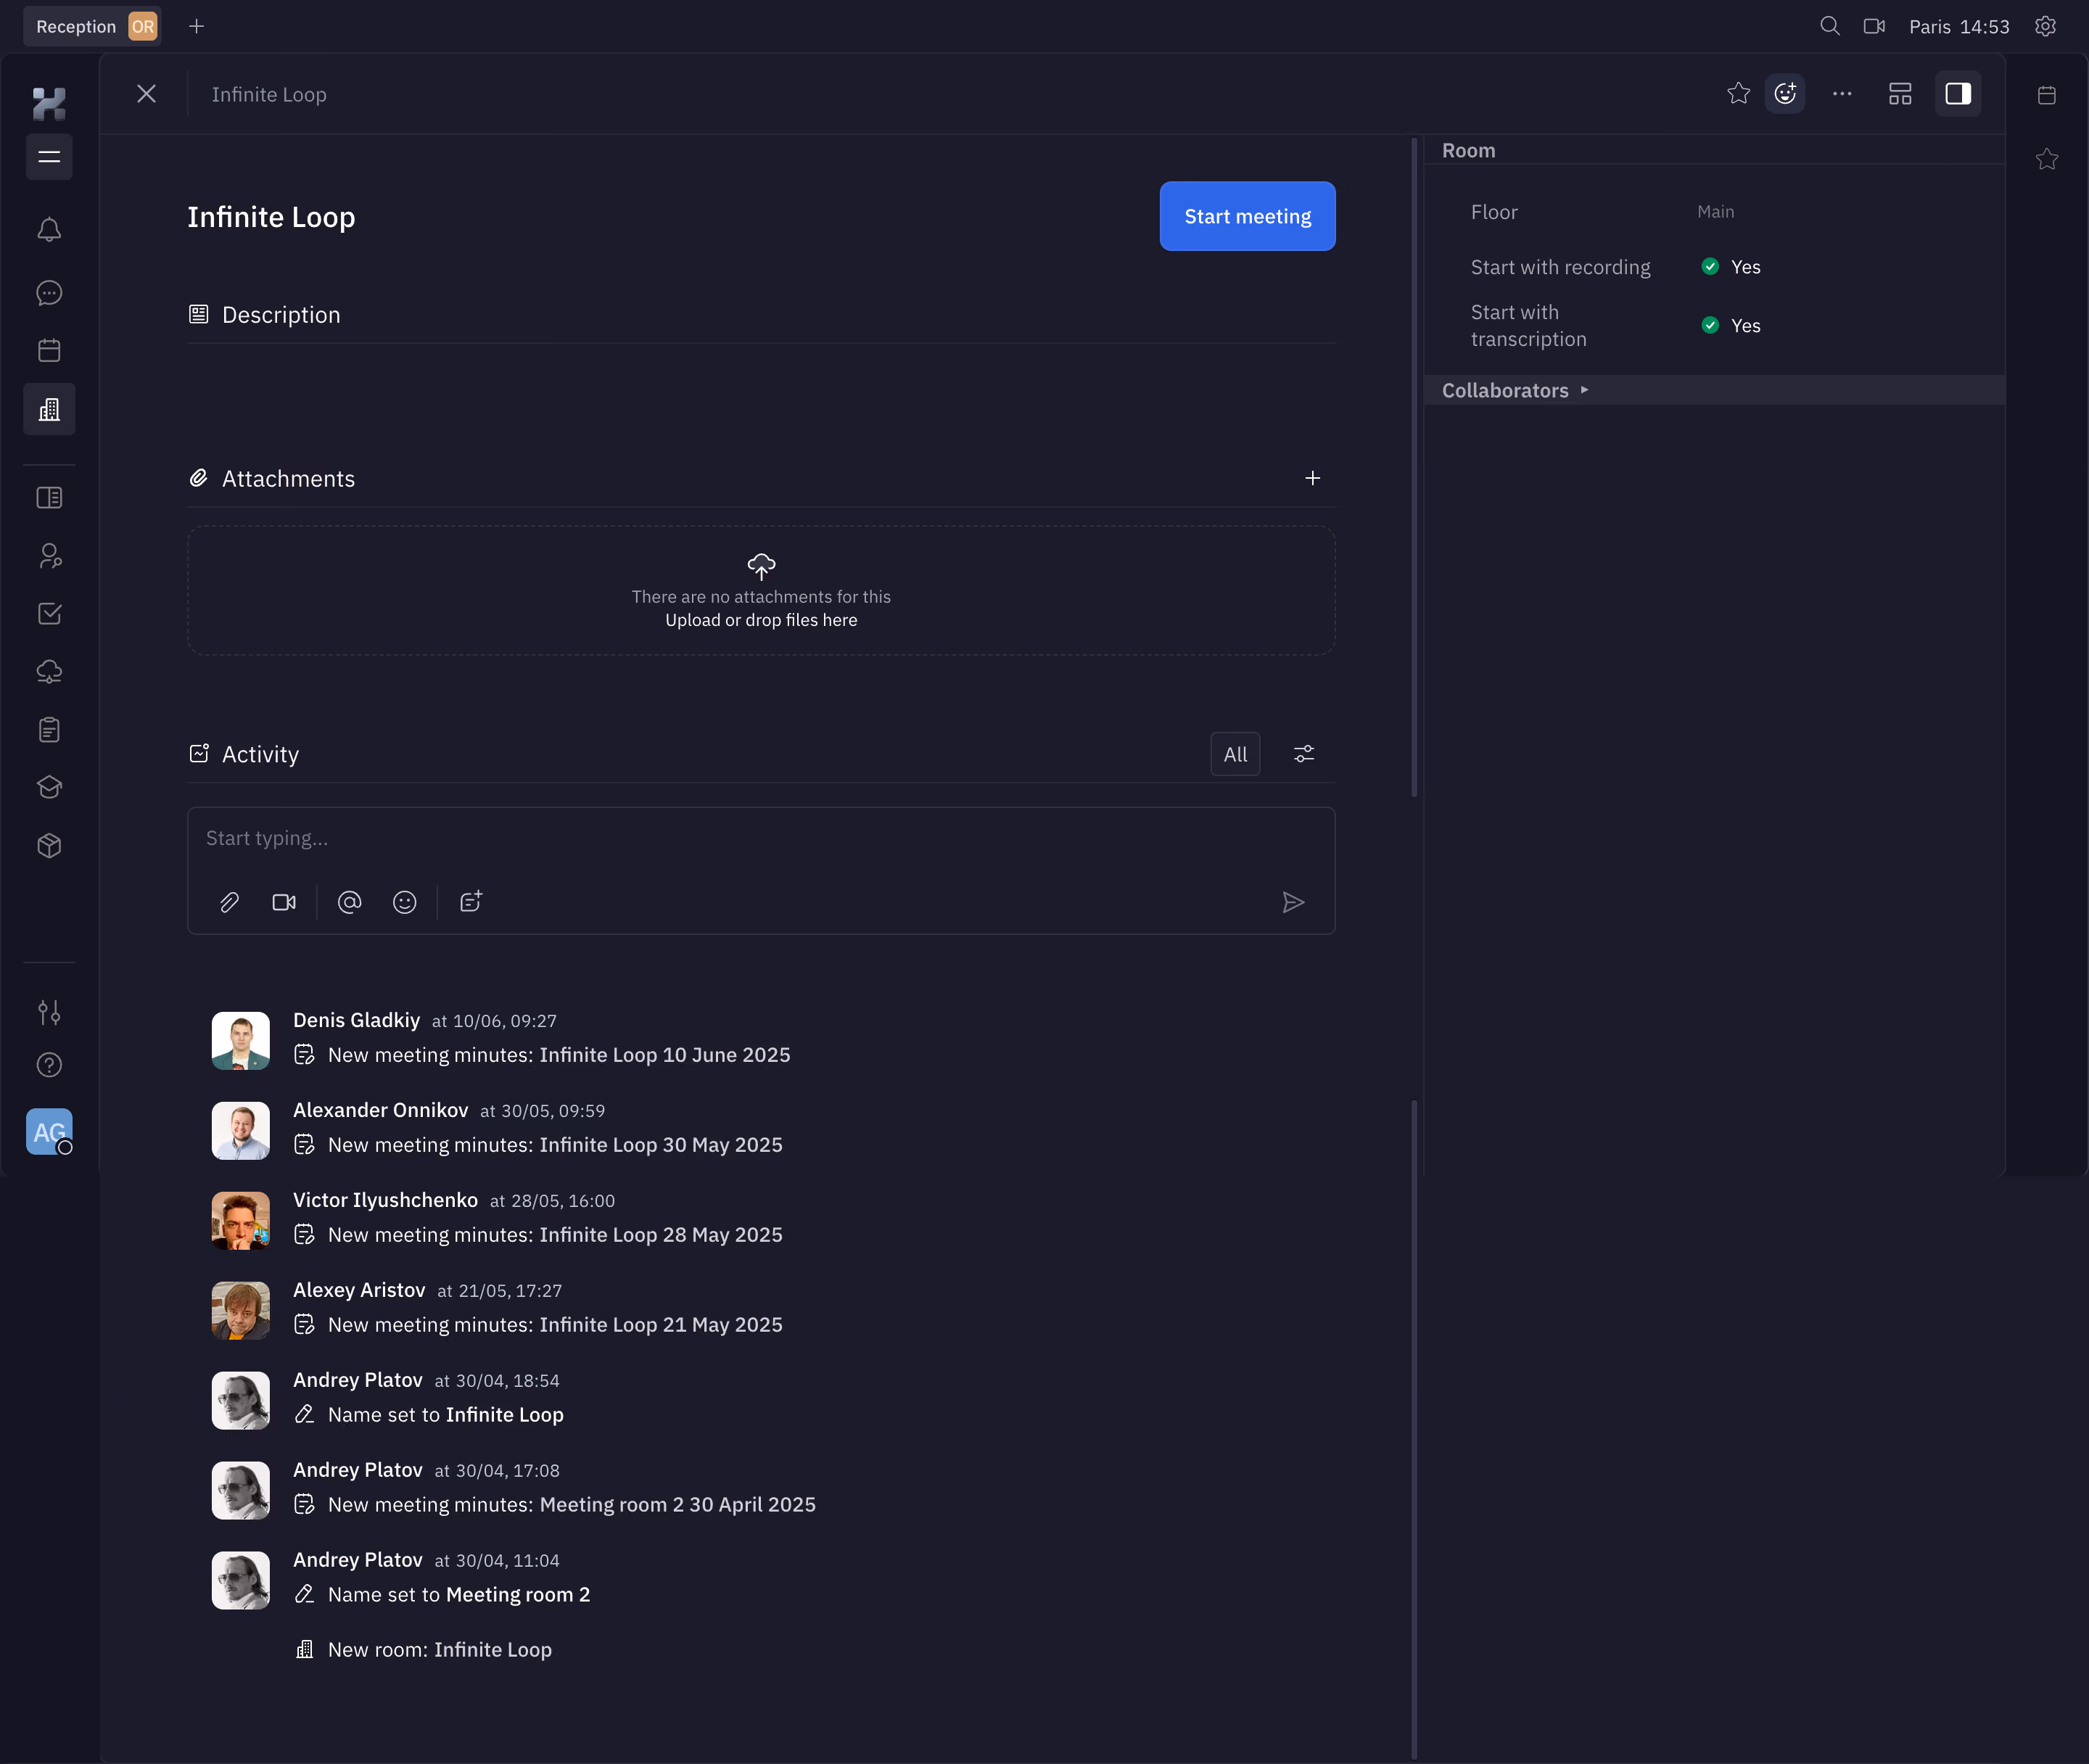Screen dimensions: 2089x1764
Task: Add an emoji reaction from header
Action: tap(1785, 94)
